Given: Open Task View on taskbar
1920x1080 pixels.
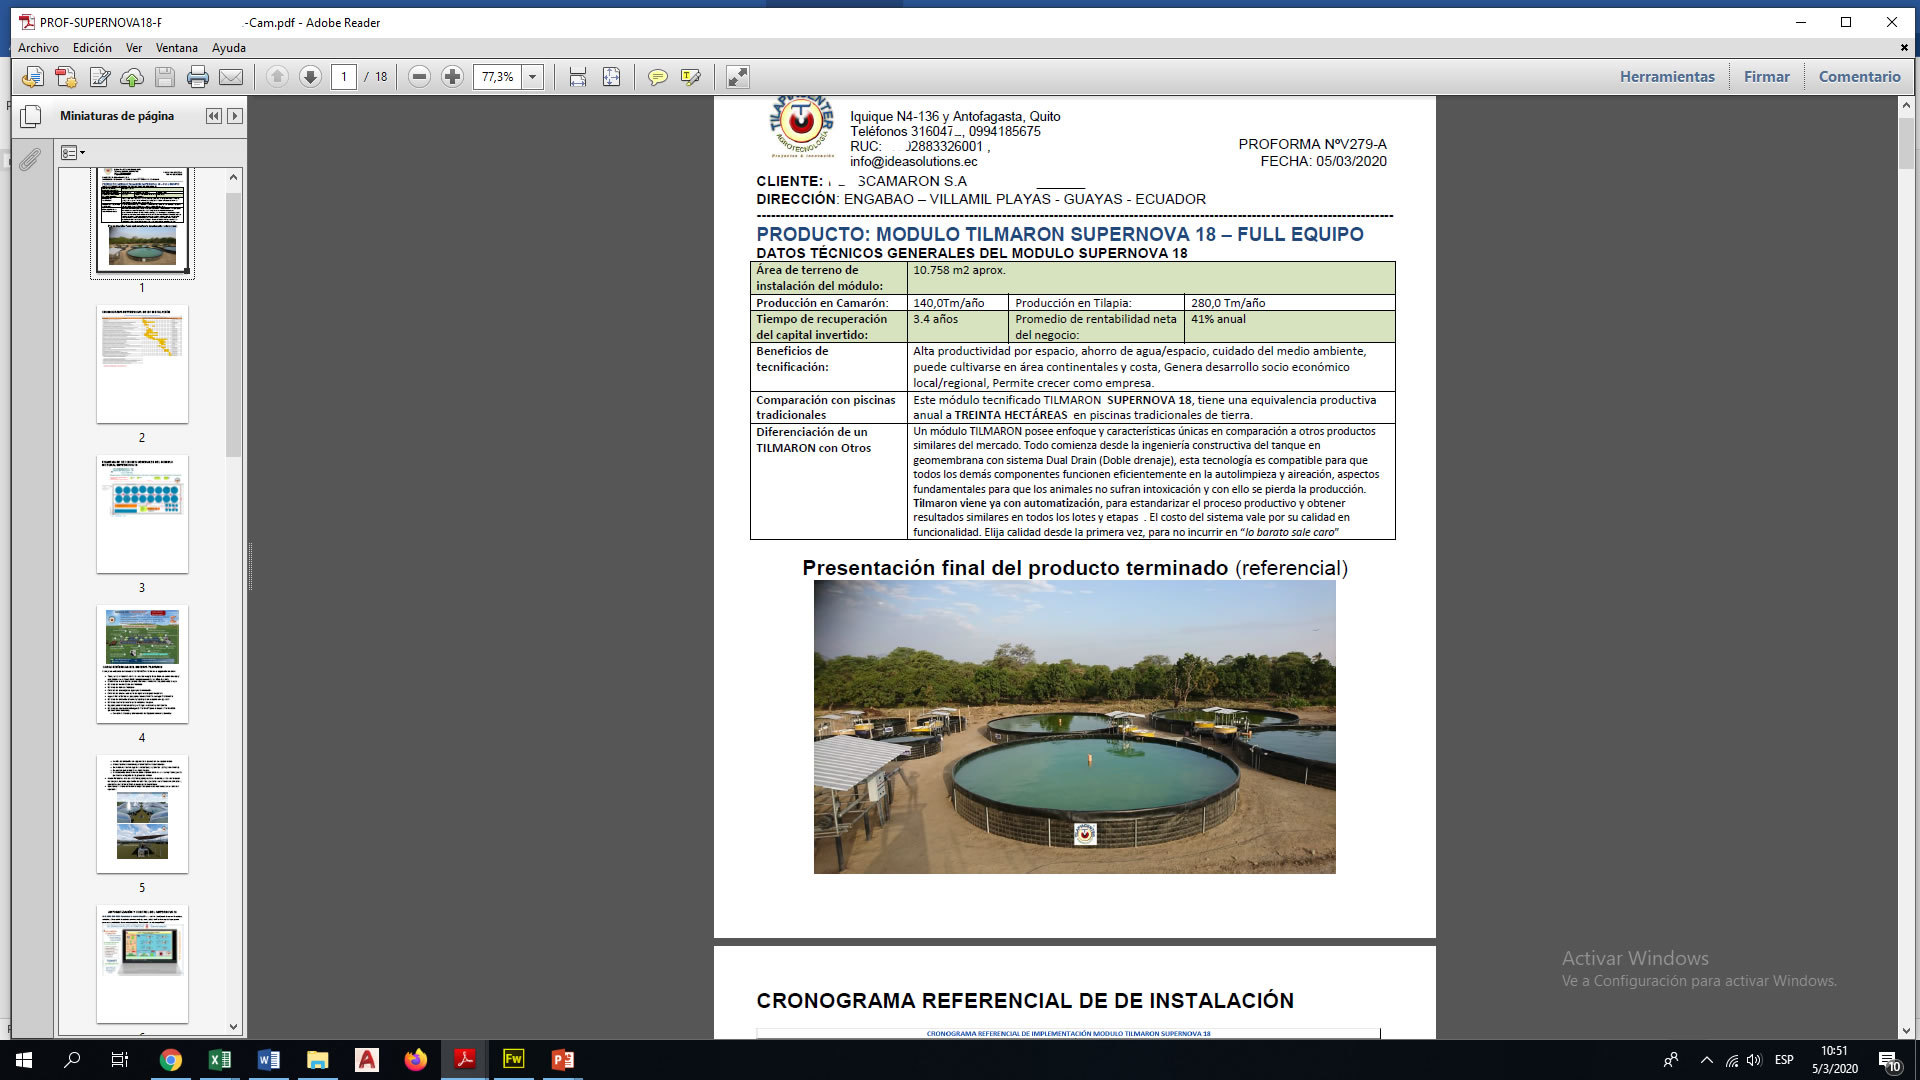Looking at the screenshot, I should coord(120,1060).
